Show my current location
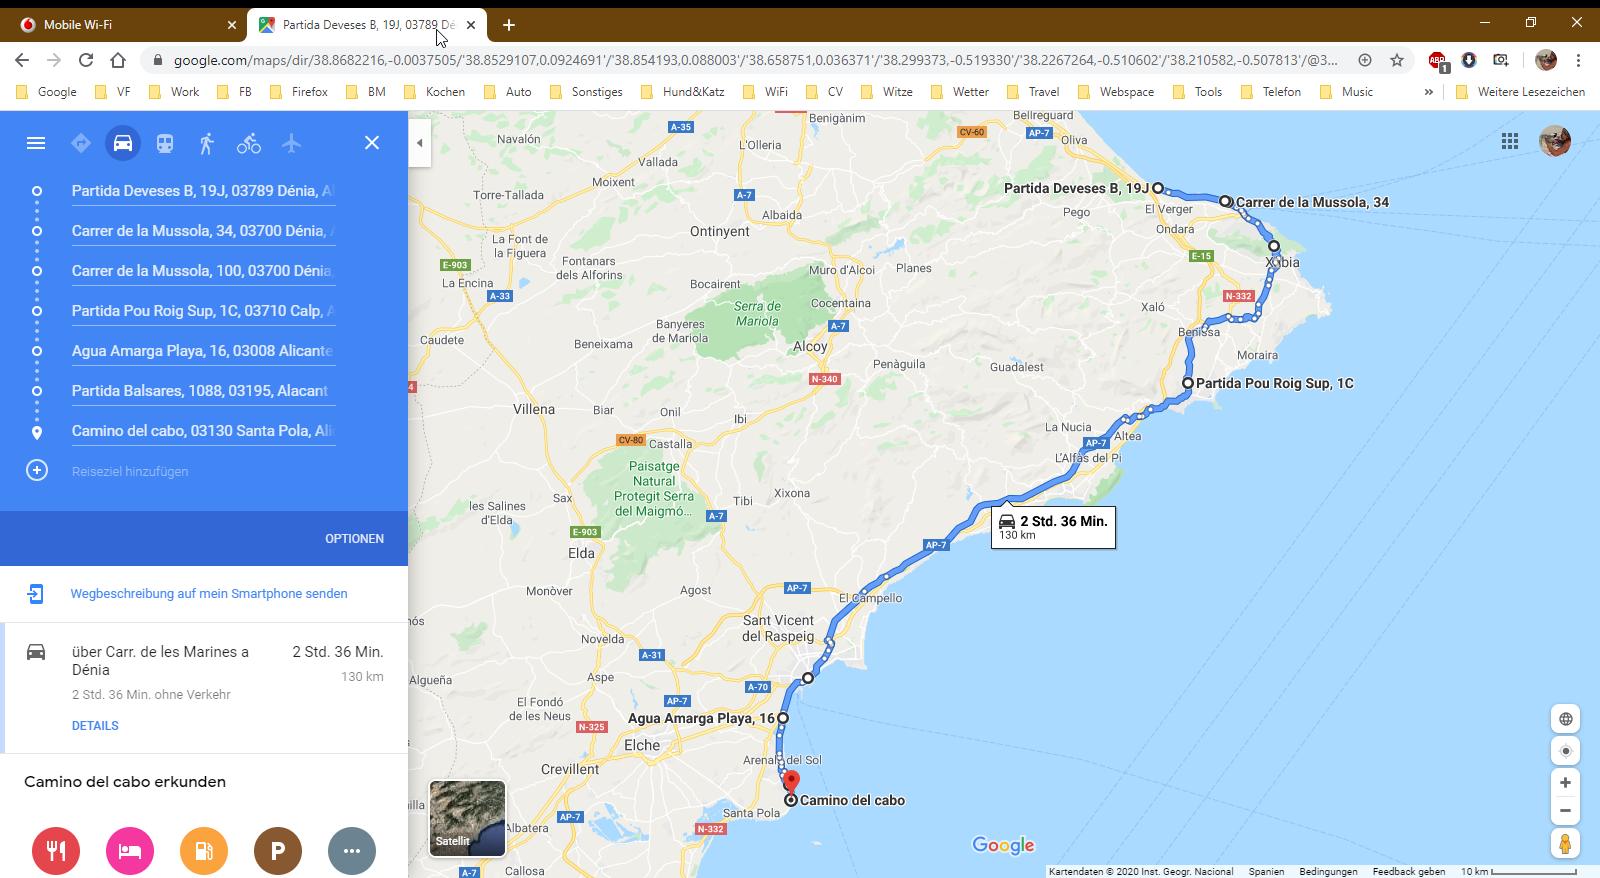Screen dimensions: 1600x878 [1566, 751]
